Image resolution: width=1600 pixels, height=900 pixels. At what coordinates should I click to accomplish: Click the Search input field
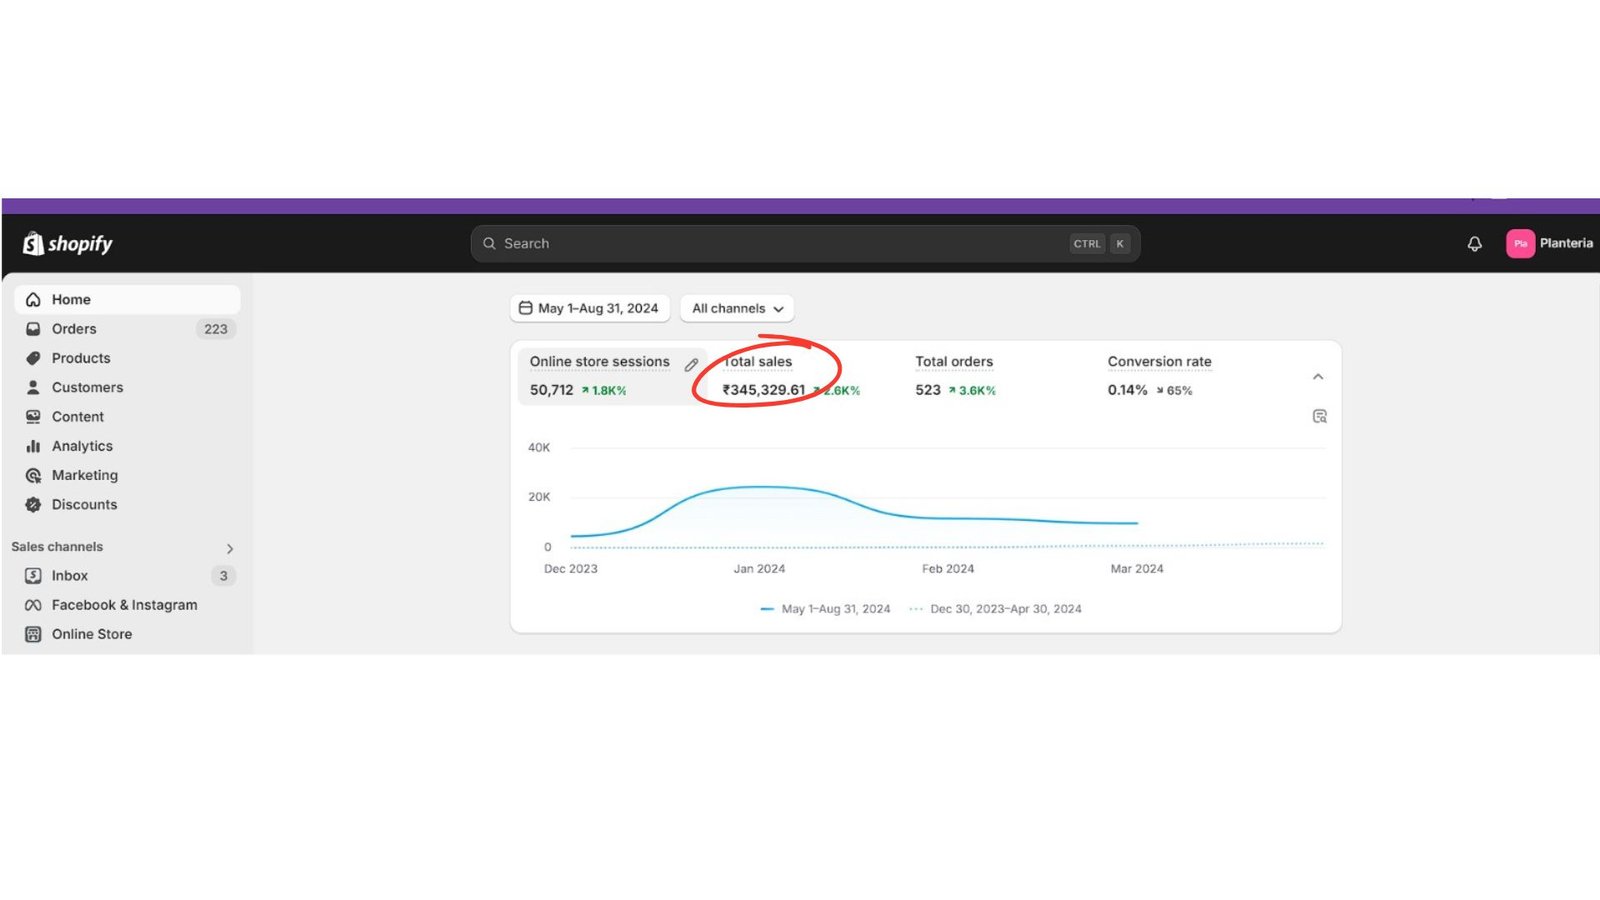(x=805, y=244)
